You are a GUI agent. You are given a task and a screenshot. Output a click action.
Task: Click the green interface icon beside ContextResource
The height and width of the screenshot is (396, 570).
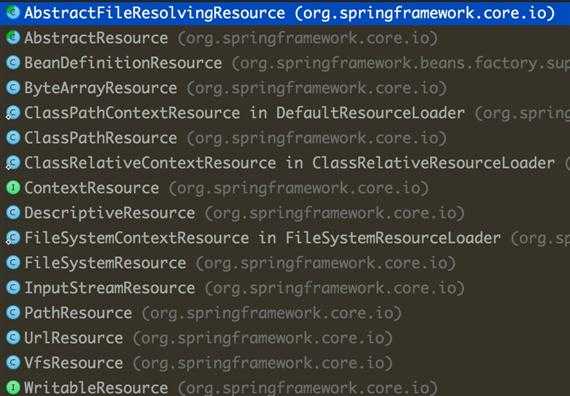point(13,188)
